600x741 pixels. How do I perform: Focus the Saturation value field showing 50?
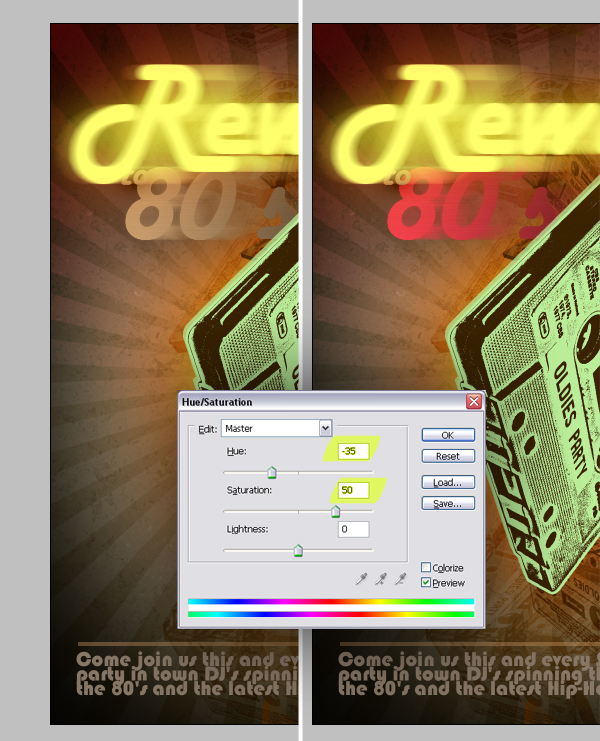pyautogui.click(x=354, y=490)
